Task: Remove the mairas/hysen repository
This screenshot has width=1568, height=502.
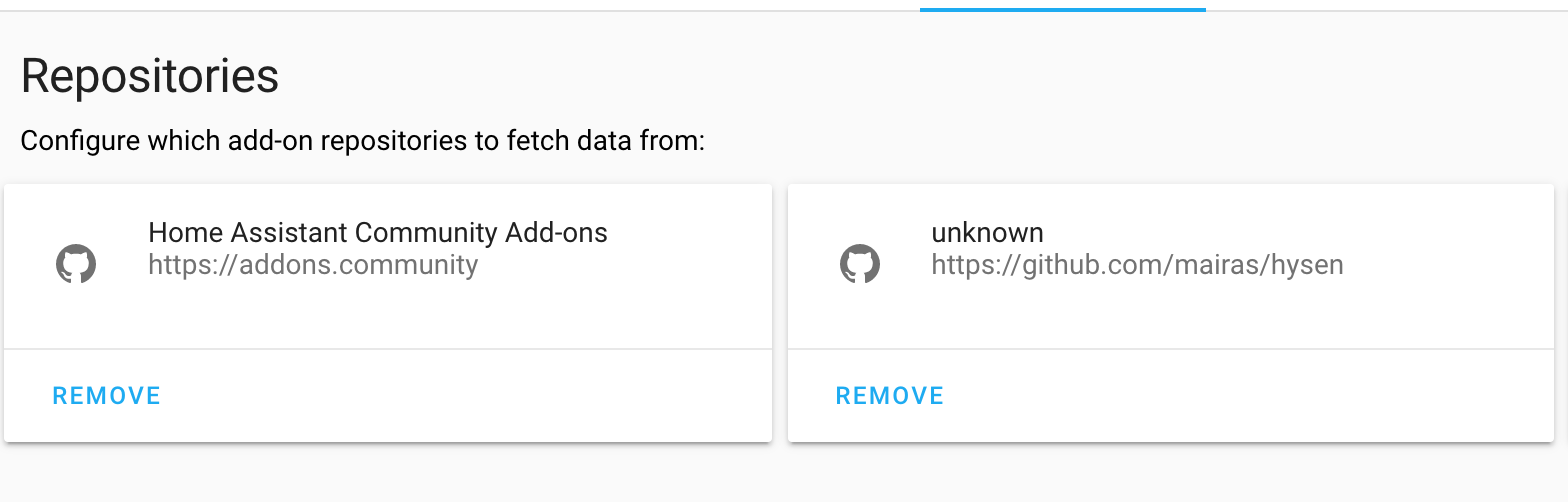Action: tap(890, 396)
